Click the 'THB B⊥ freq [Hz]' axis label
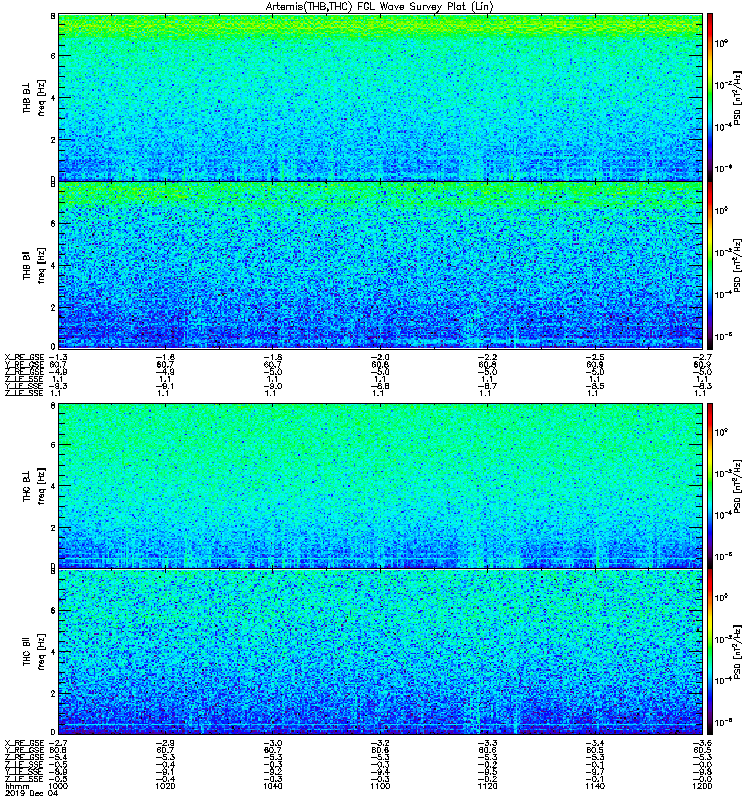This screenshot has height=800, width=750. pos(34,97)
